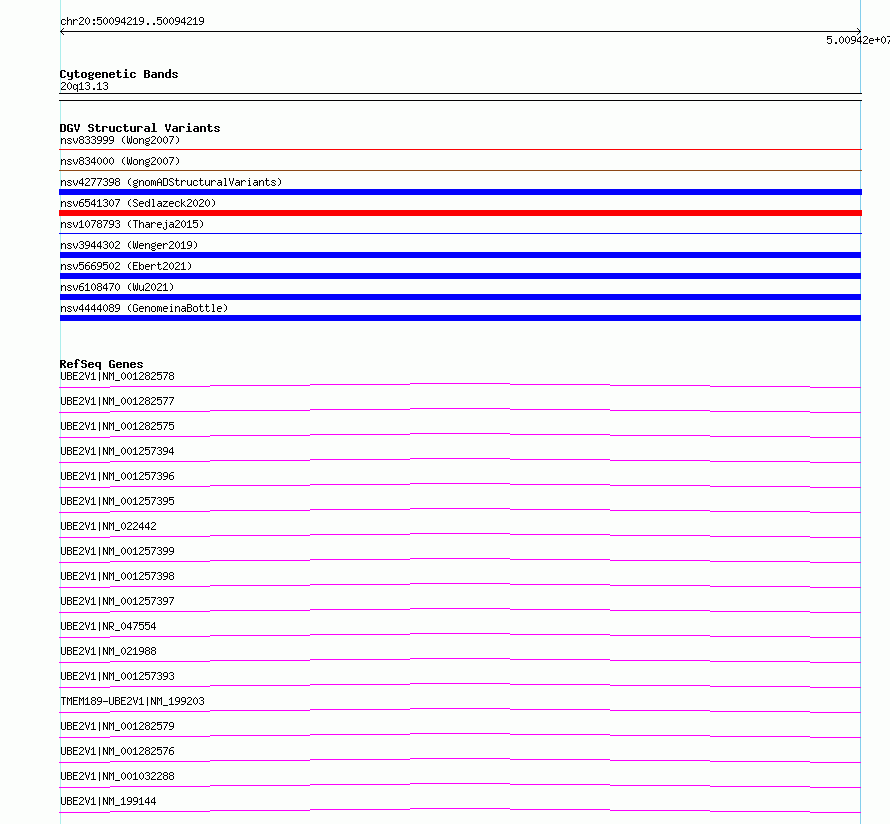
Task: Click the chr20:50094219..50094219 coordinate label
Action: 132,22
